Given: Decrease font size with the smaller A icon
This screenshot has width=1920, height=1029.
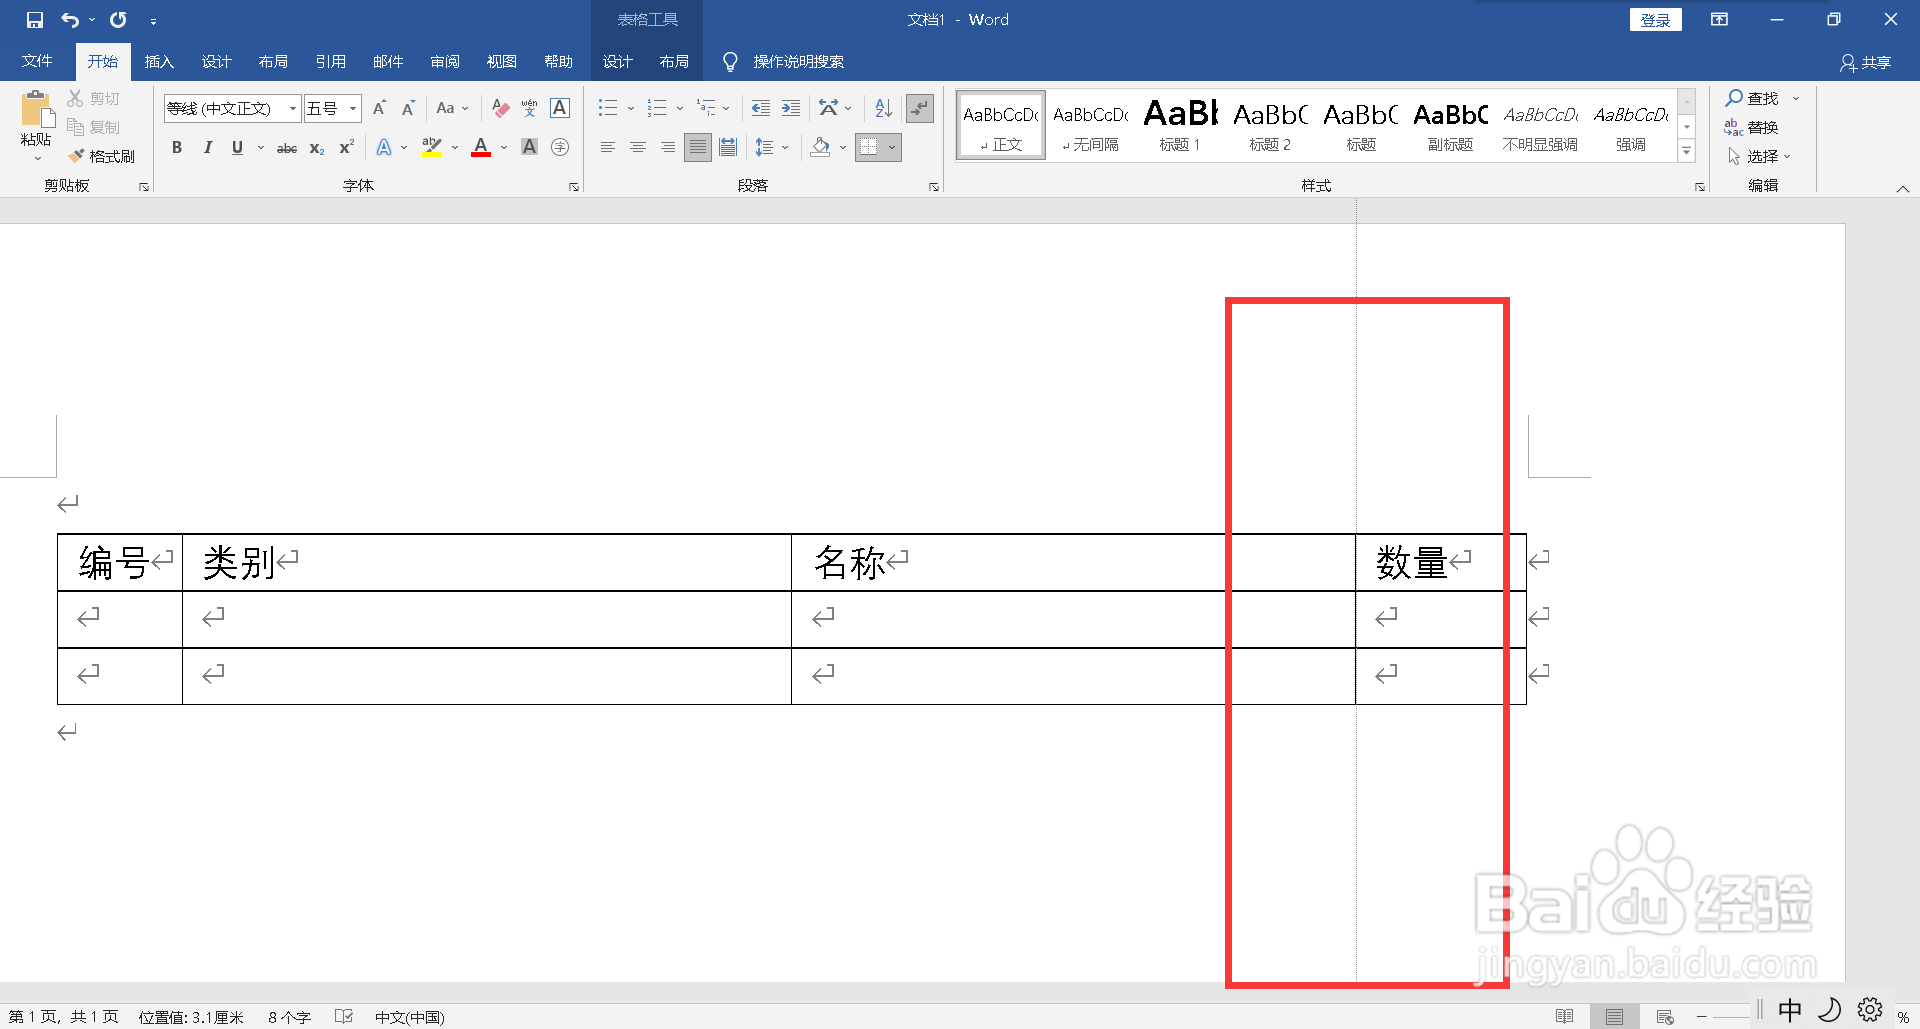Looking at the screenshot, I should (408, 108).
